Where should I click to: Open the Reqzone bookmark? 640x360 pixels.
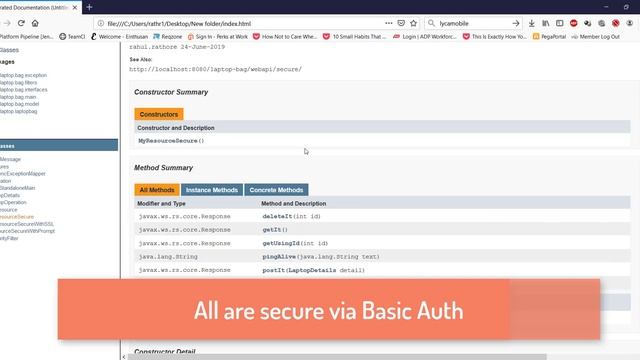click(167, 36)
